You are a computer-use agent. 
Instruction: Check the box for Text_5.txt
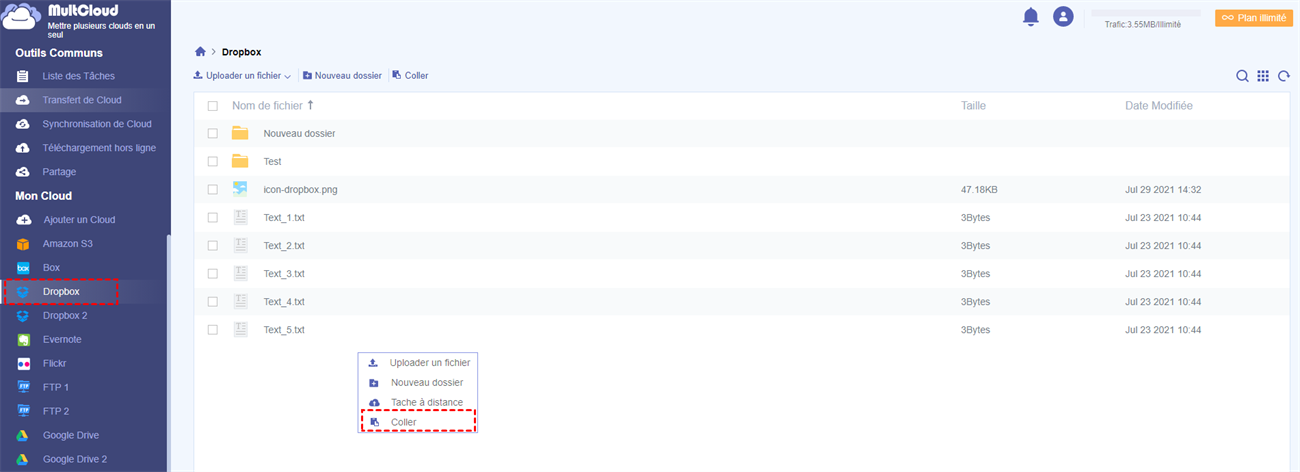212,329
